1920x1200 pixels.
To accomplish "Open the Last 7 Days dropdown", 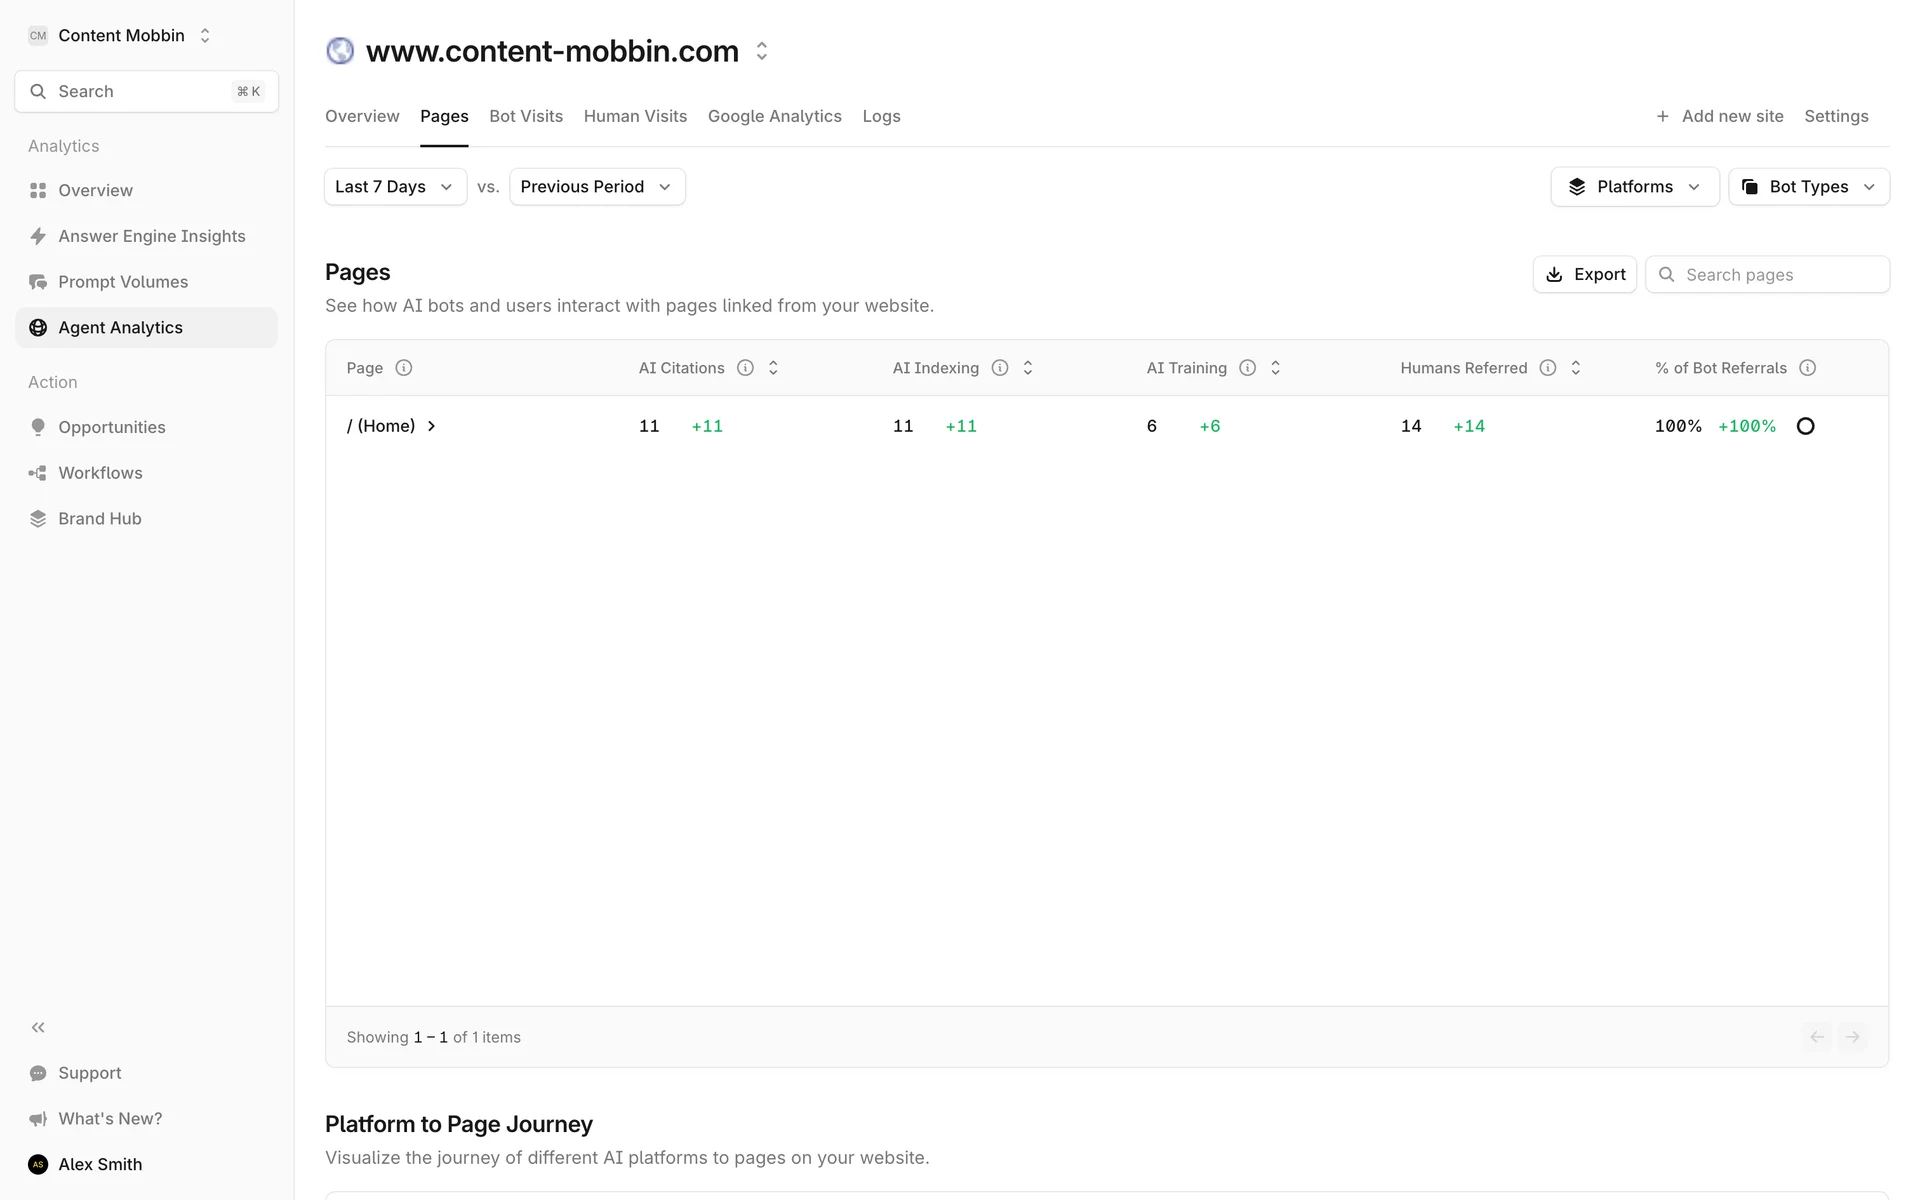I will [x=395, y=187].
